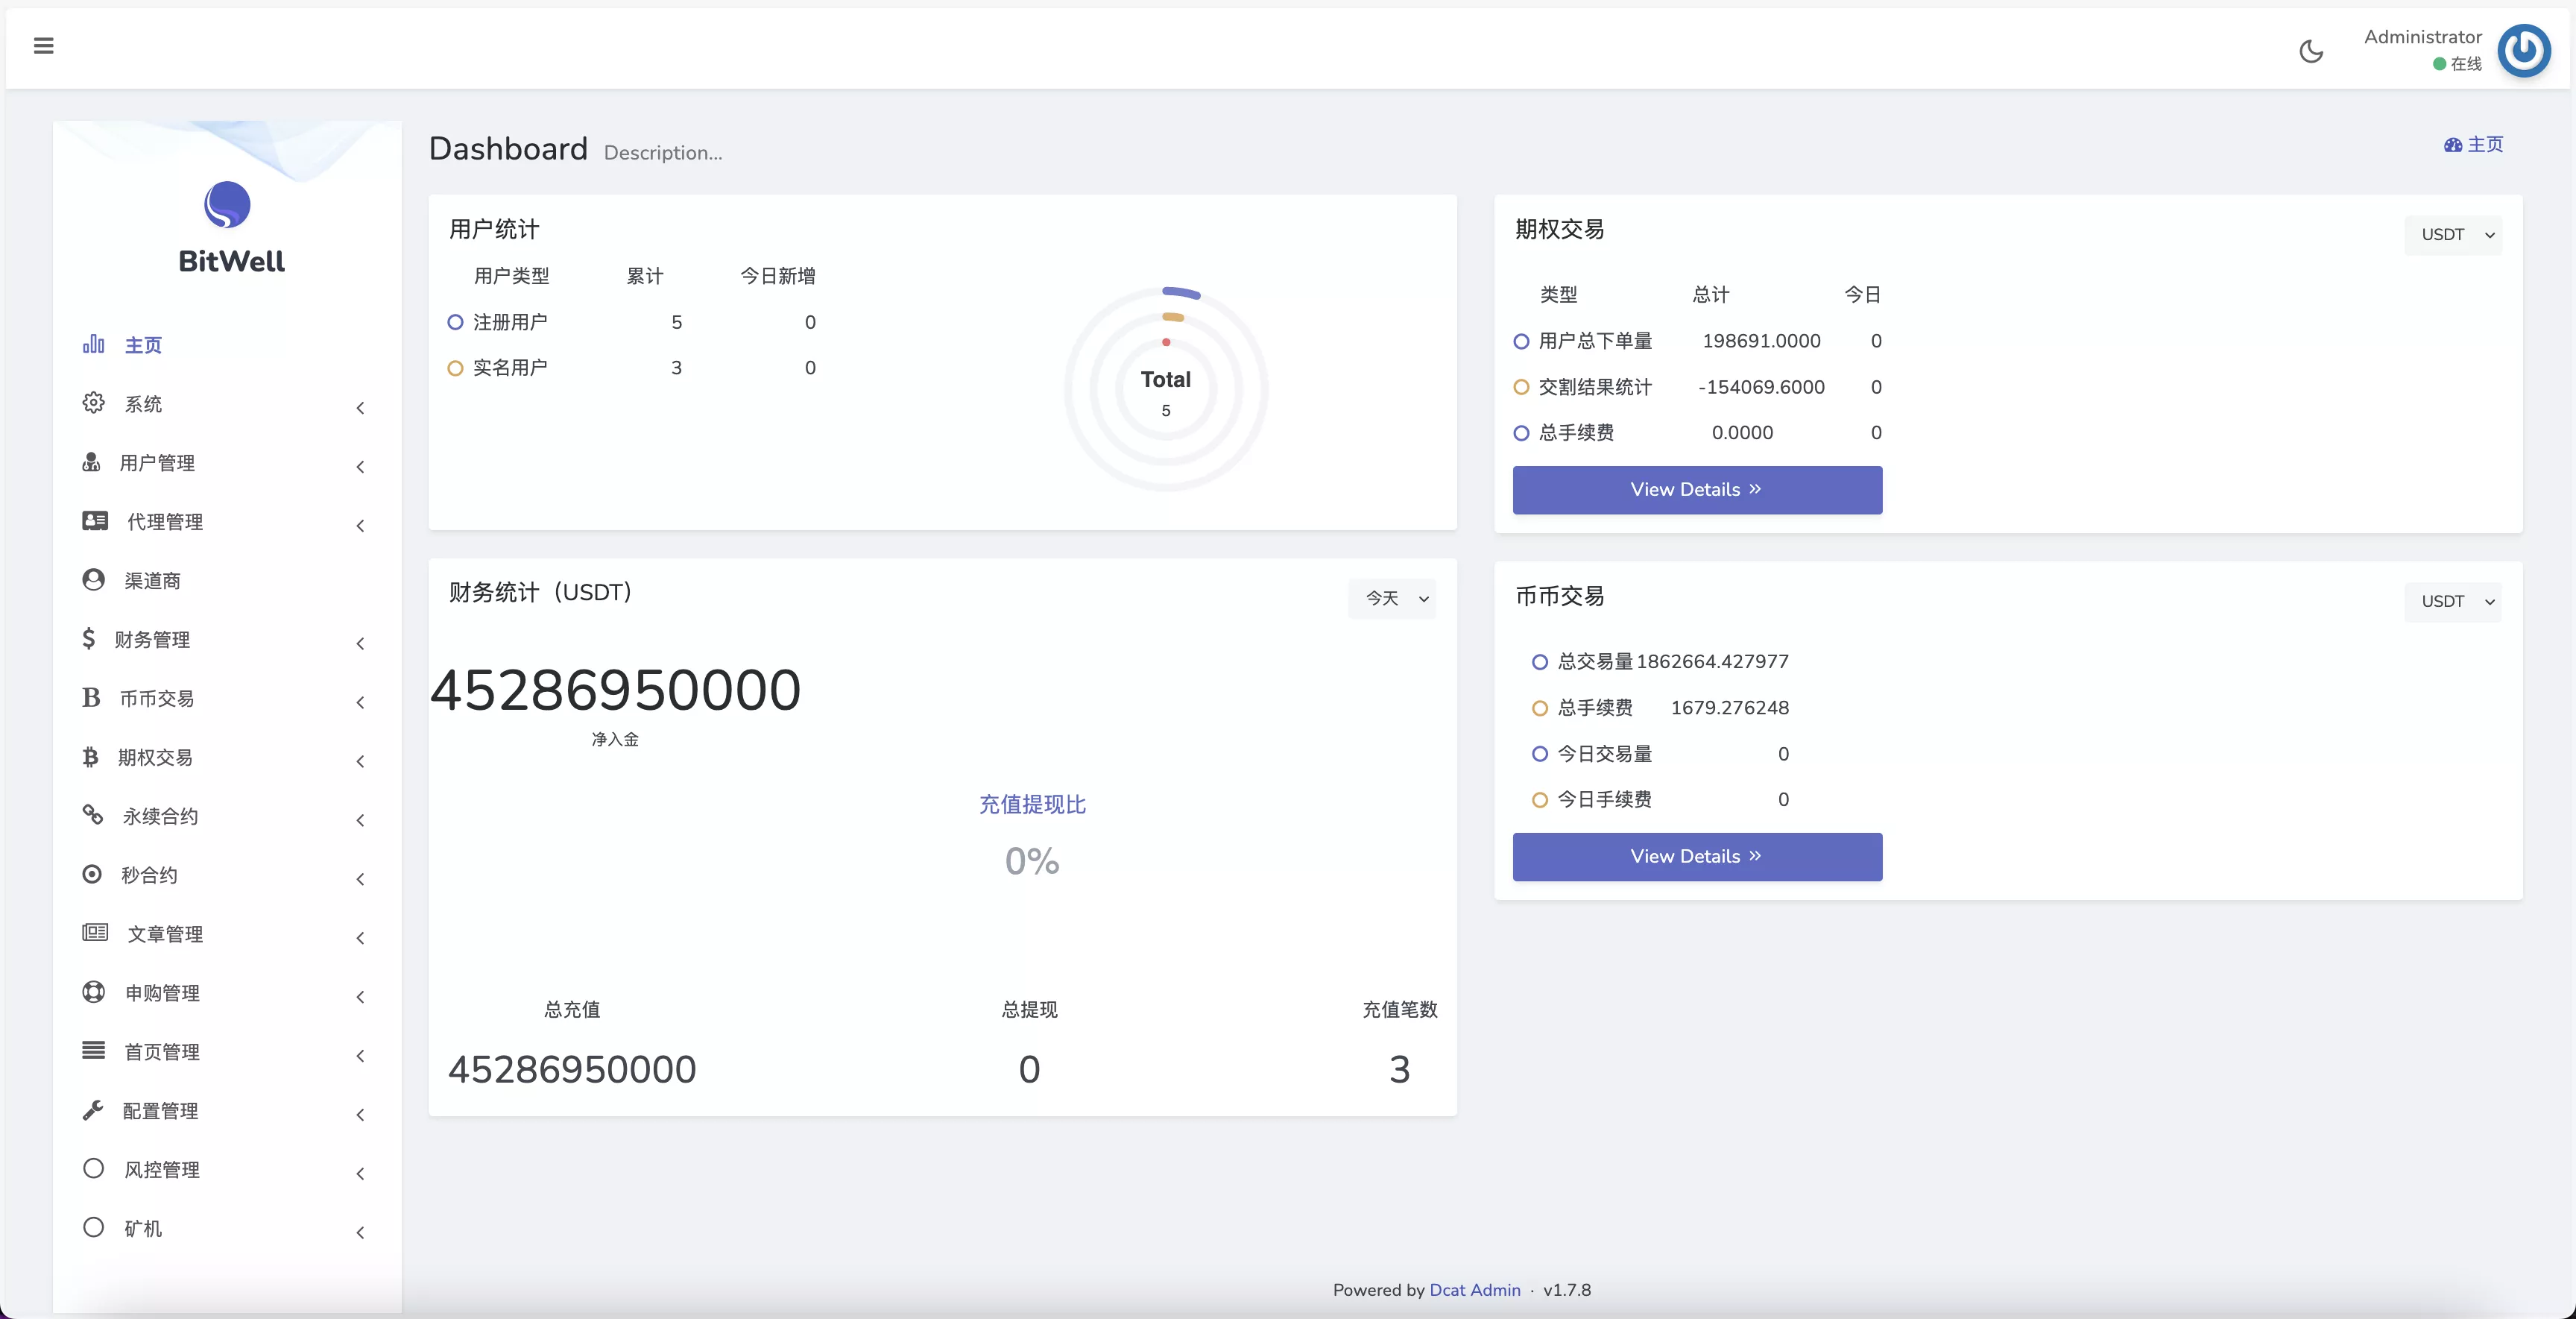Open the 今天 period dropdown
This screenshot has height=1319, width=2576.
pyautogui.click(x=1392, y=598)
